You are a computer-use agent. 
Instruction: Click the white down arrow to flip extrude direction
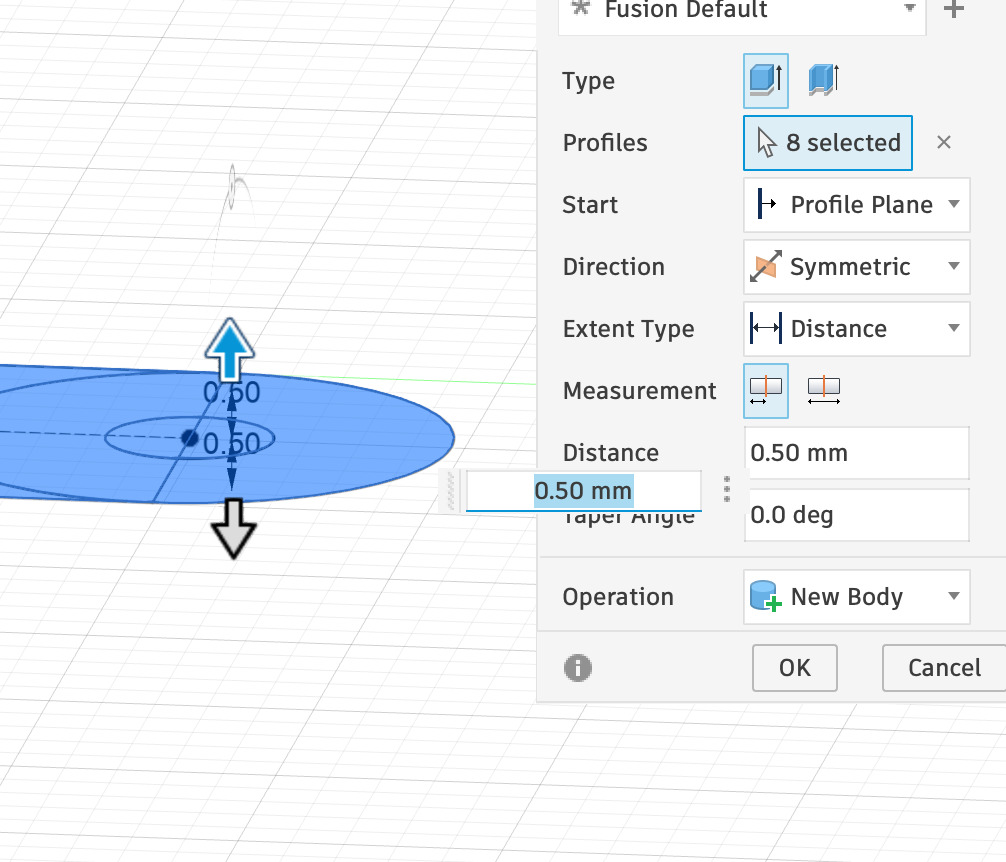pos(232,525)
